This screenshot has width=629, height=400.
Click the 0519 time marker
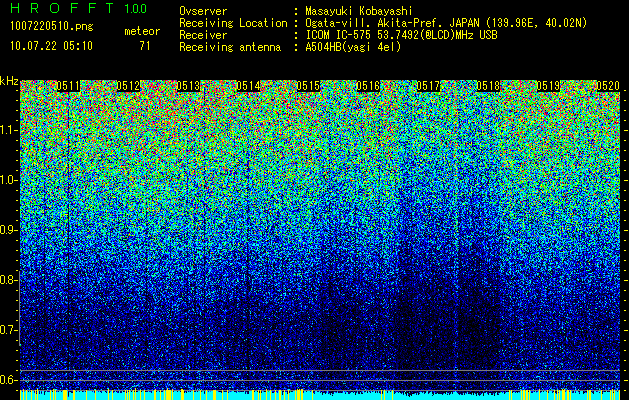coord(548,86)
